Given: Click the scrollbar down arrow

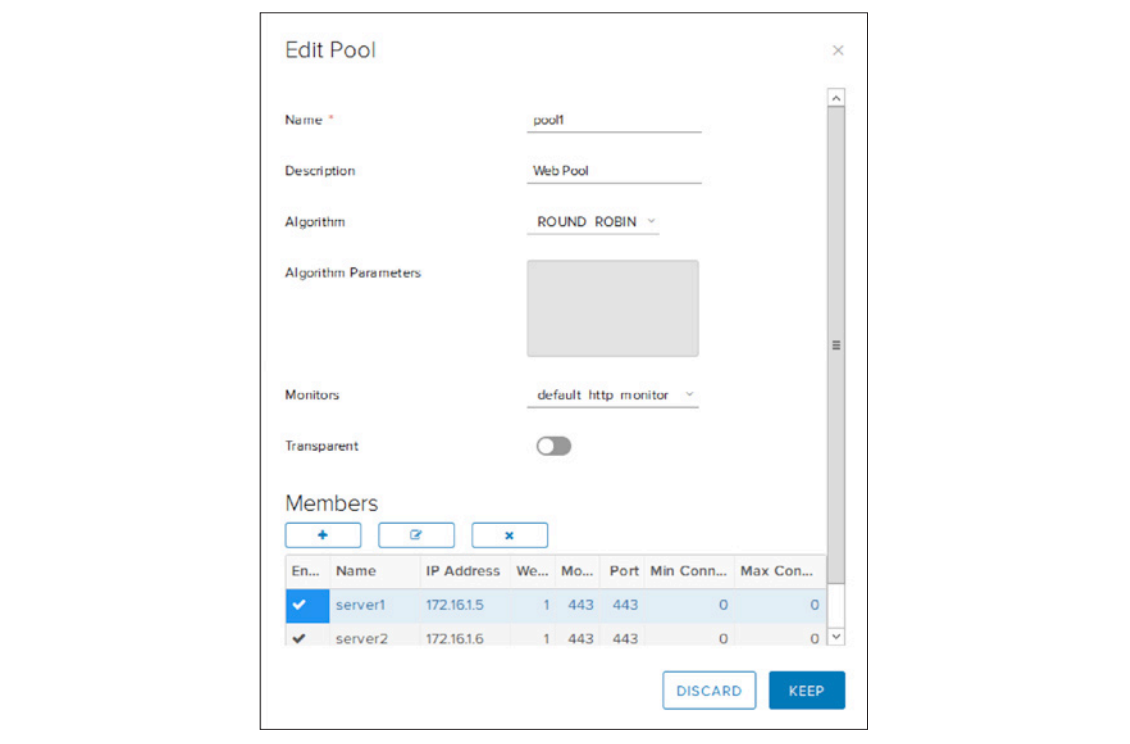Looking at the screenshot, I should pyautogui.click(x=834, y=637).
